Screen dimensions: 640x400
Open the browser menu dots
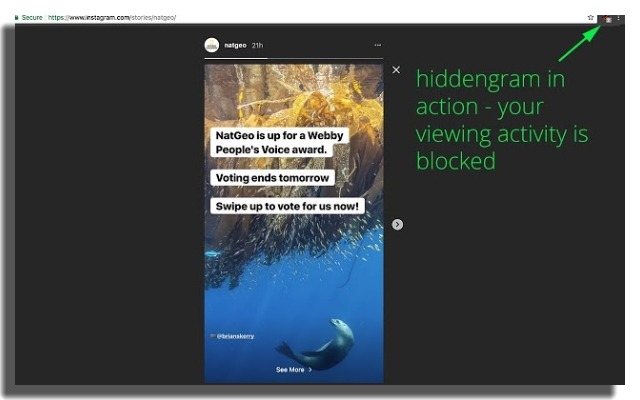(619, 18)
